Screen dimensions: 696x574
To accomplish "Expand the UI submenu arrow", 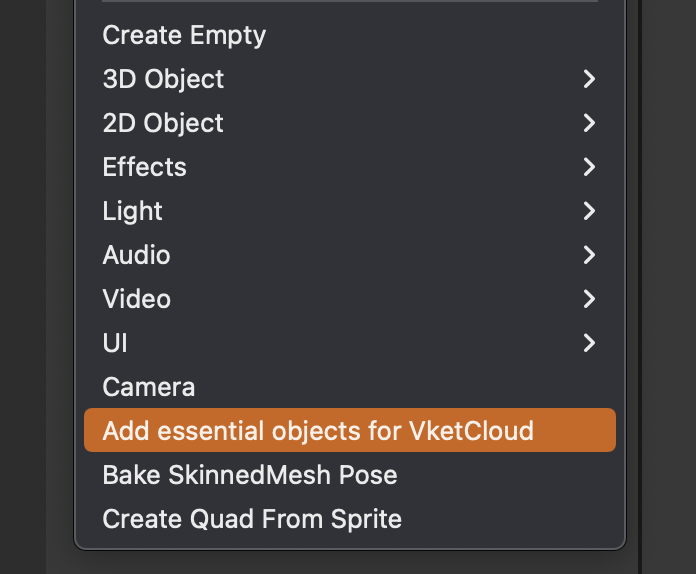I will pyautogui.click(x=589, y=343).
